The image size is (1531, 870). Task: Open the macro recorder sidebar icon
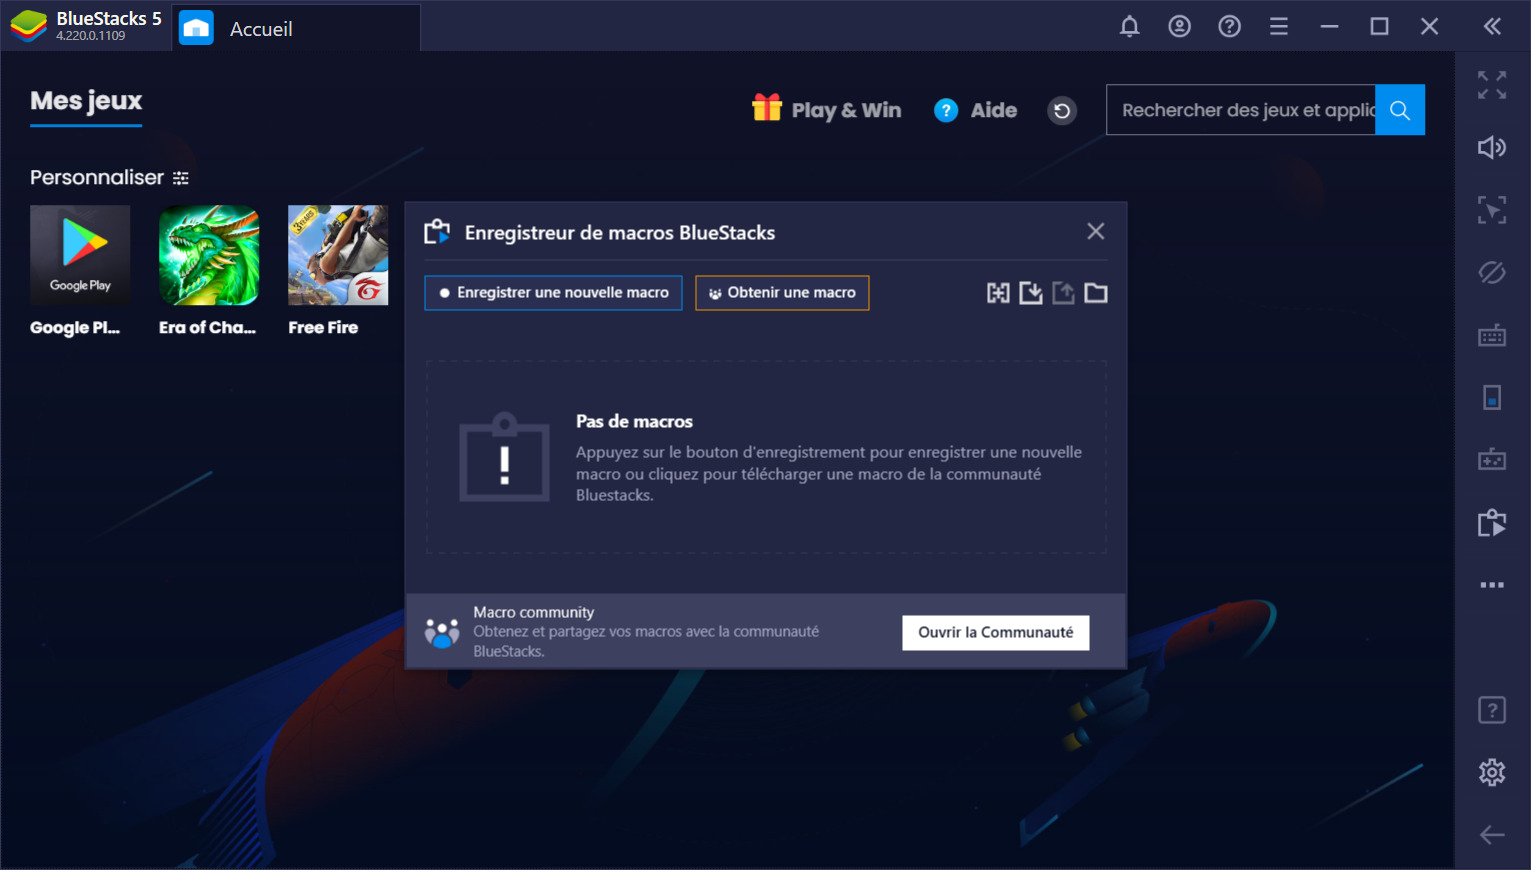(1492, 522)
